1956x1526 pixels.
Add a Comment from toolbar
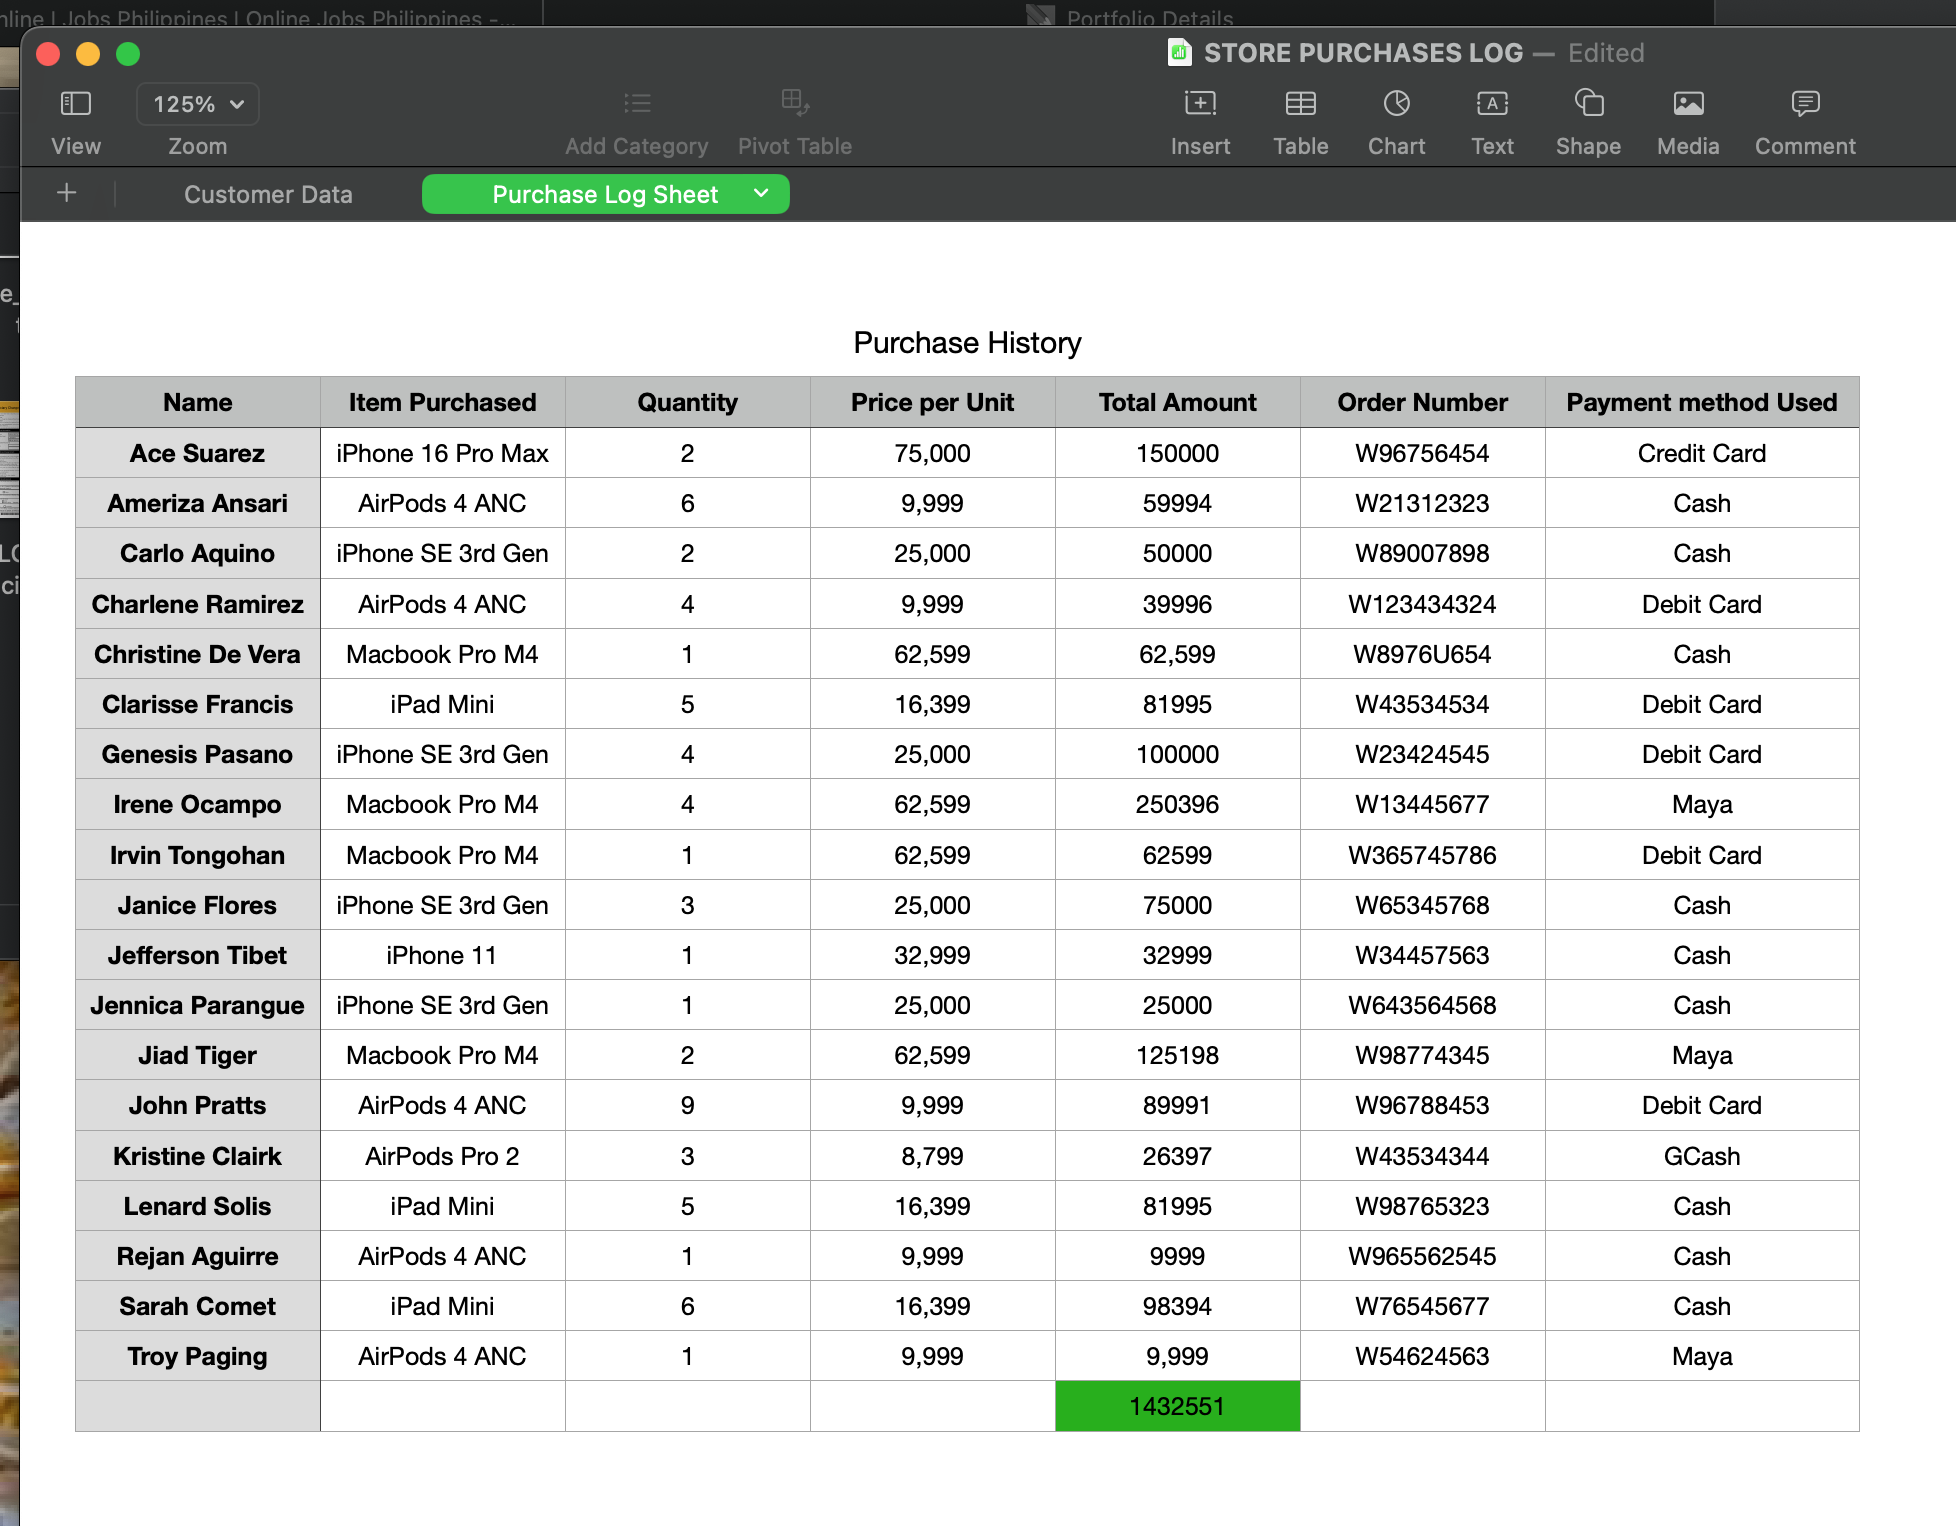point(1805,103)
